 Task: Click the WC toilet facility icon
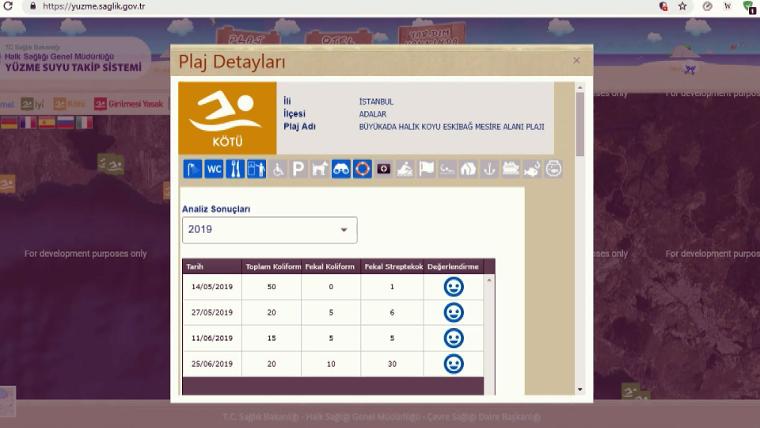tap(214, 169)
